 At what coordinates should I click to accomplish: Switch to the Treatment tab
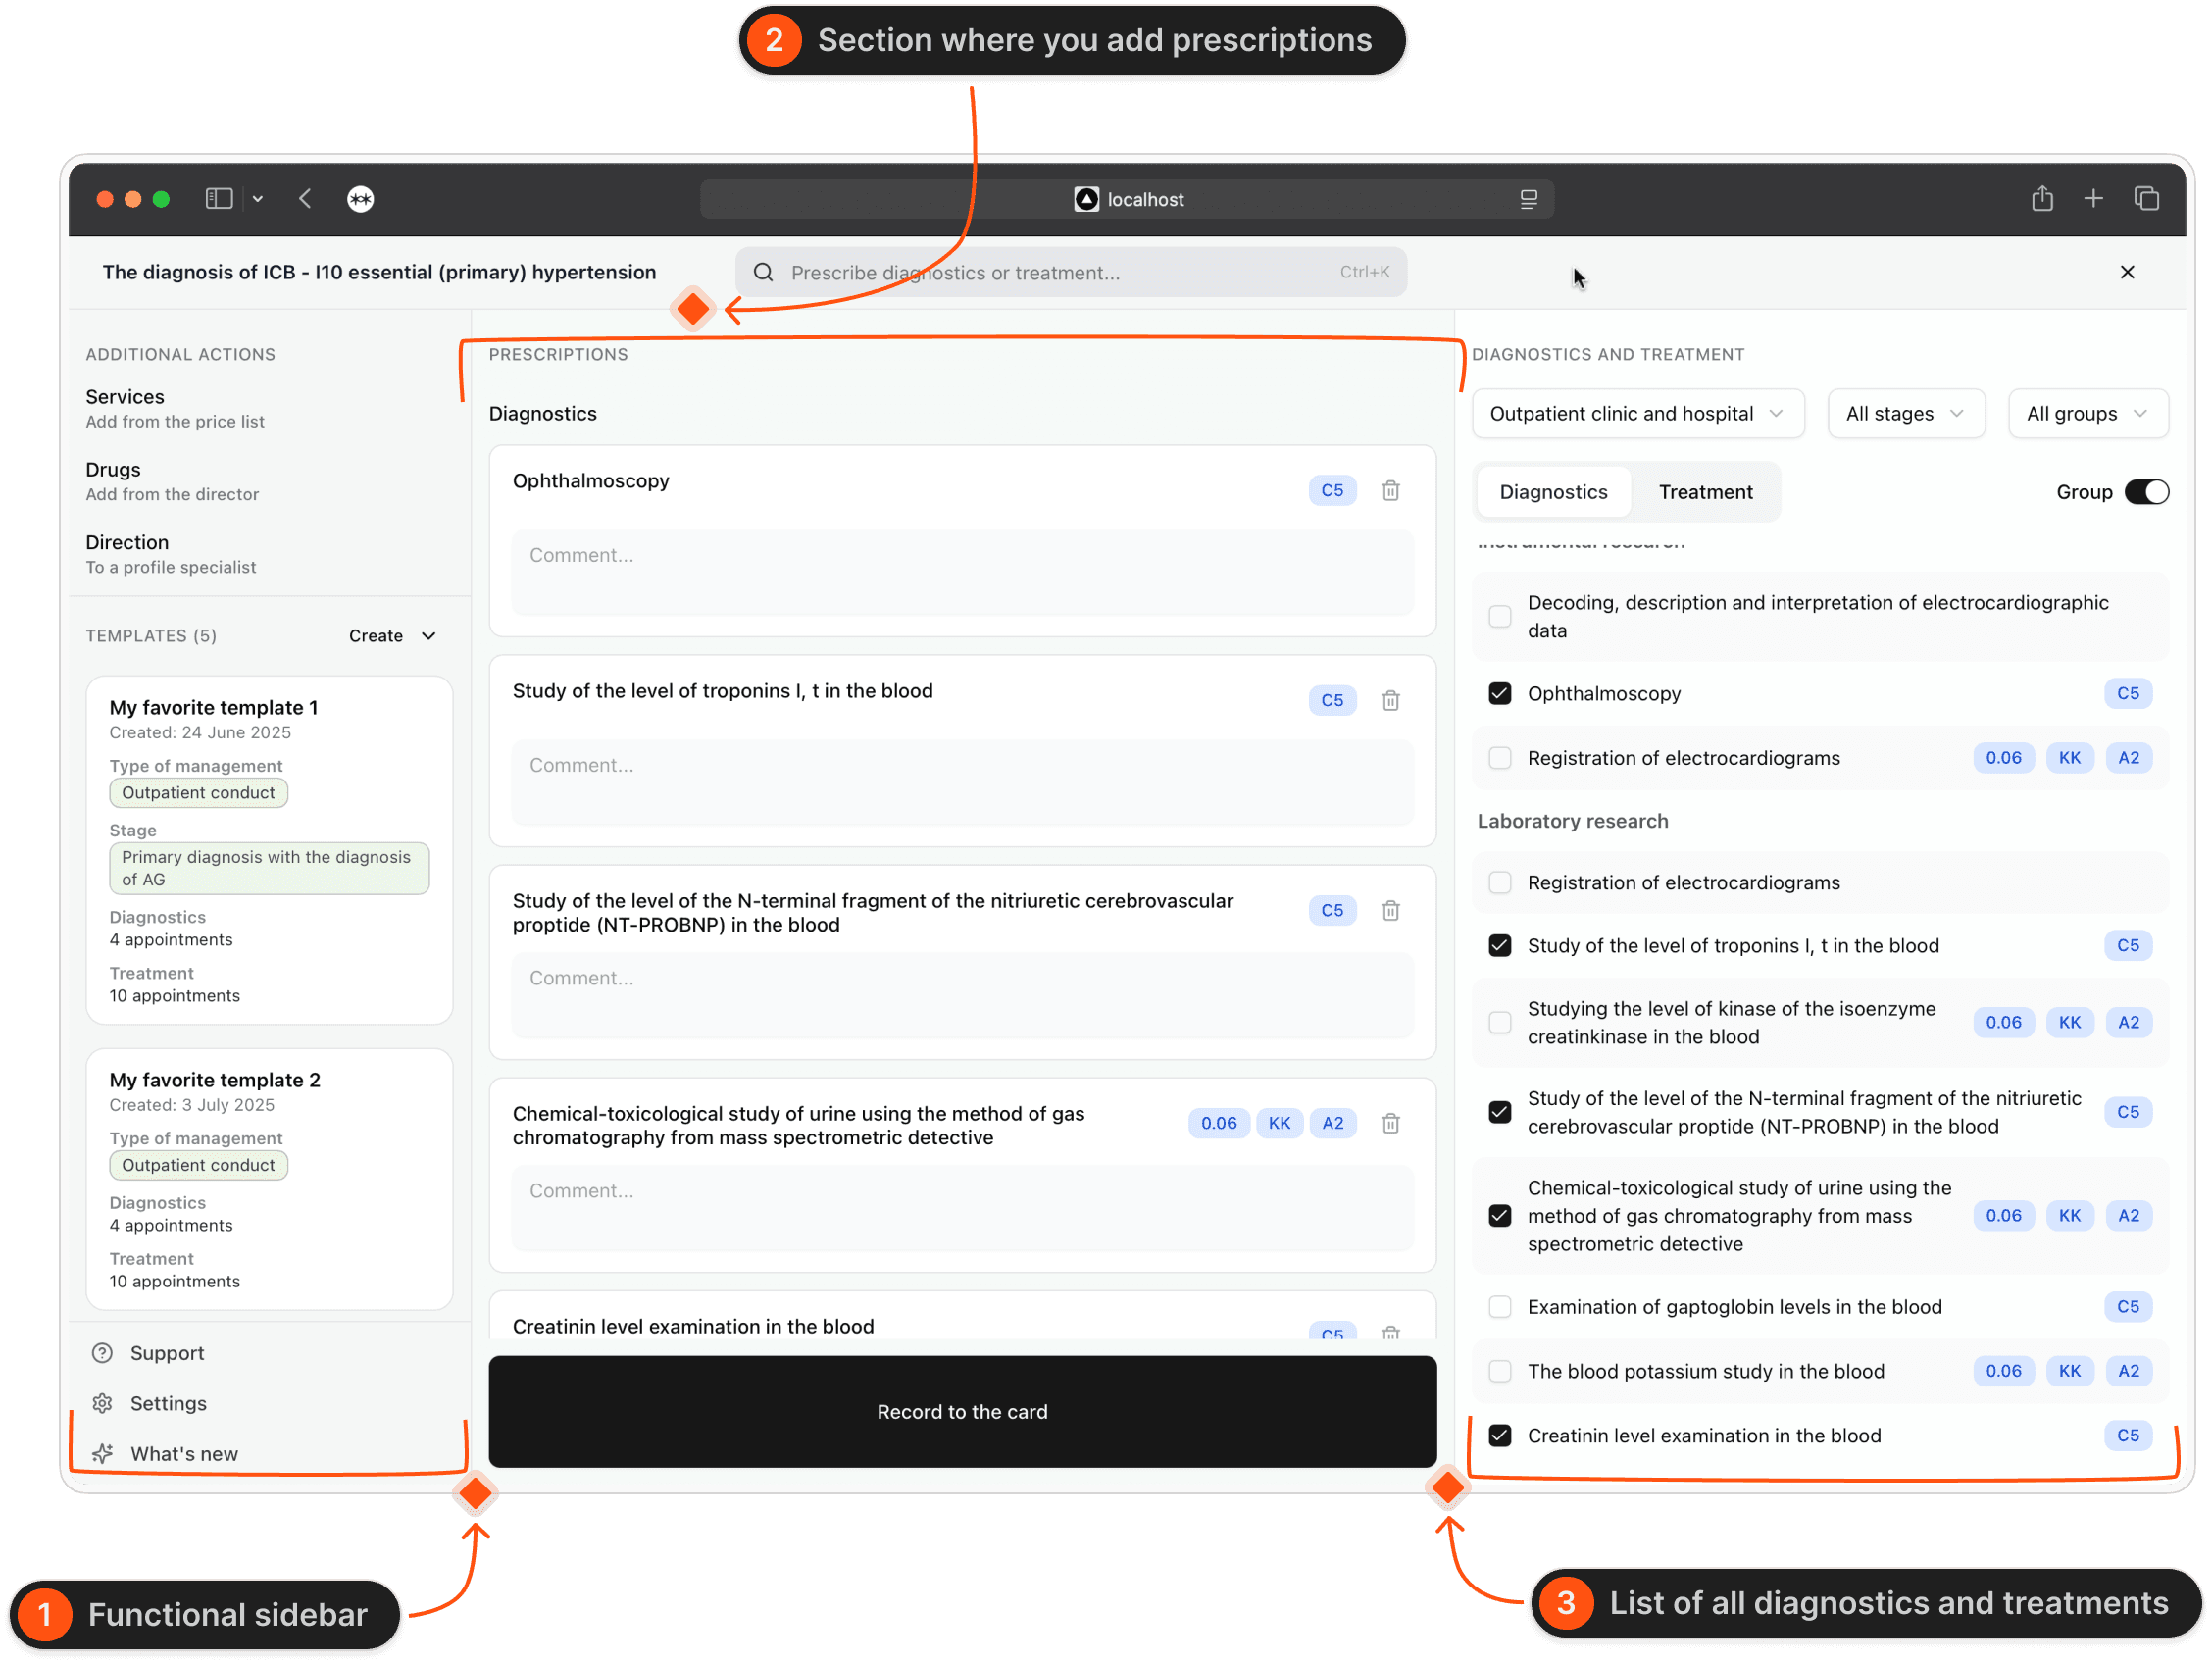(x=1705, y=492)
